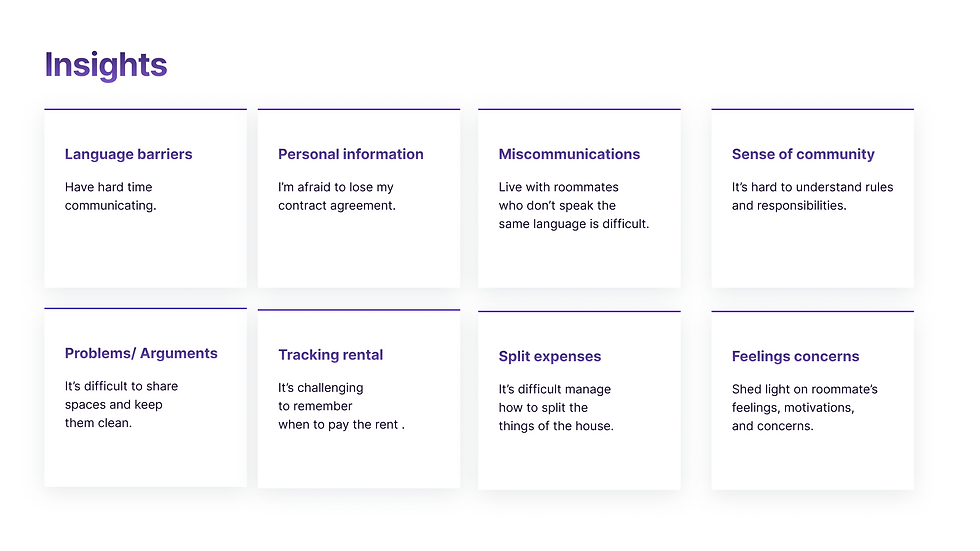Select the "hard to understand rules and responsibilities" text

point(812,196)
